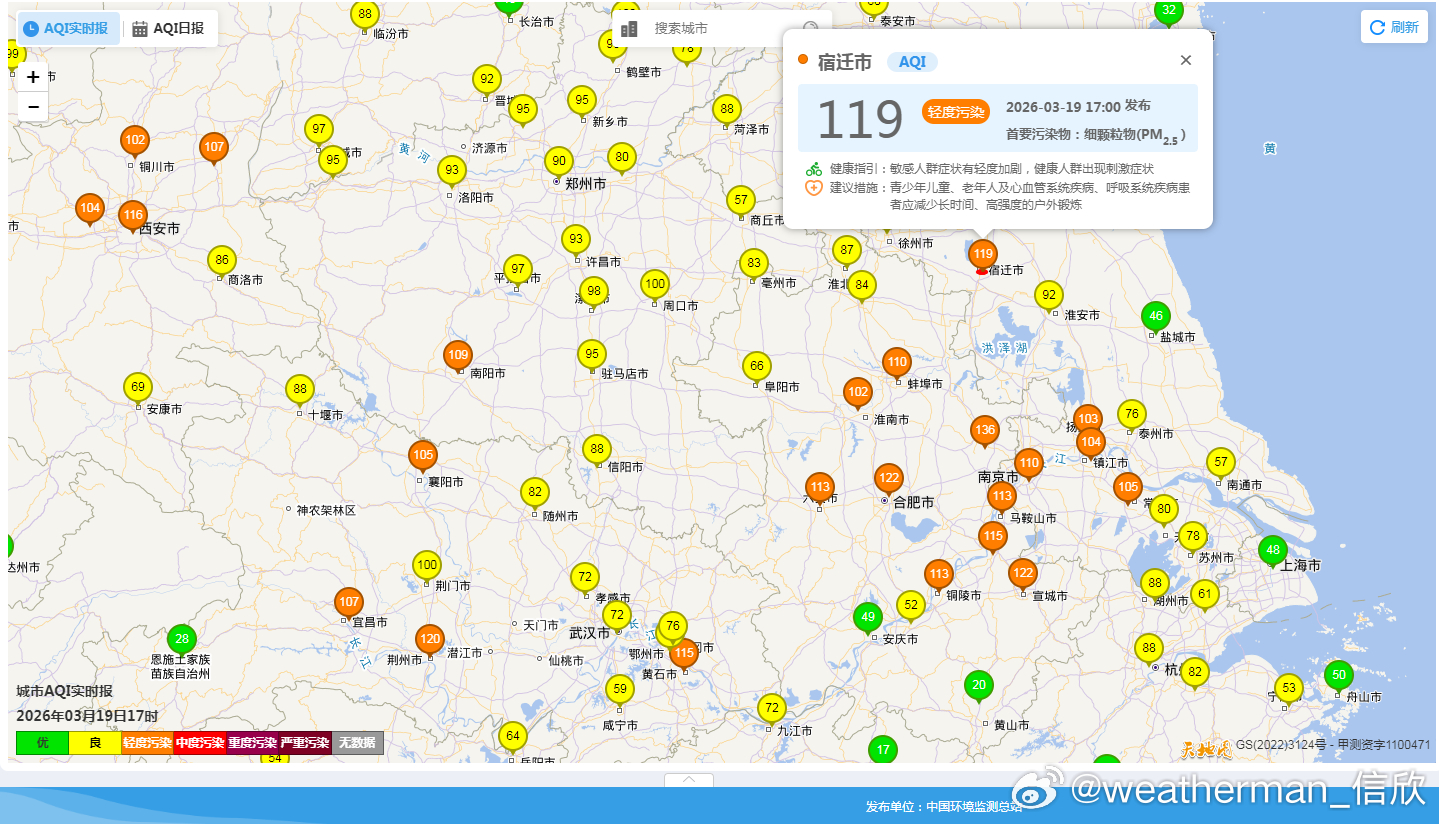1439x824 pixels.
Task: Click the orange 轻度污染 legend swatch
Action: [147, 743]
